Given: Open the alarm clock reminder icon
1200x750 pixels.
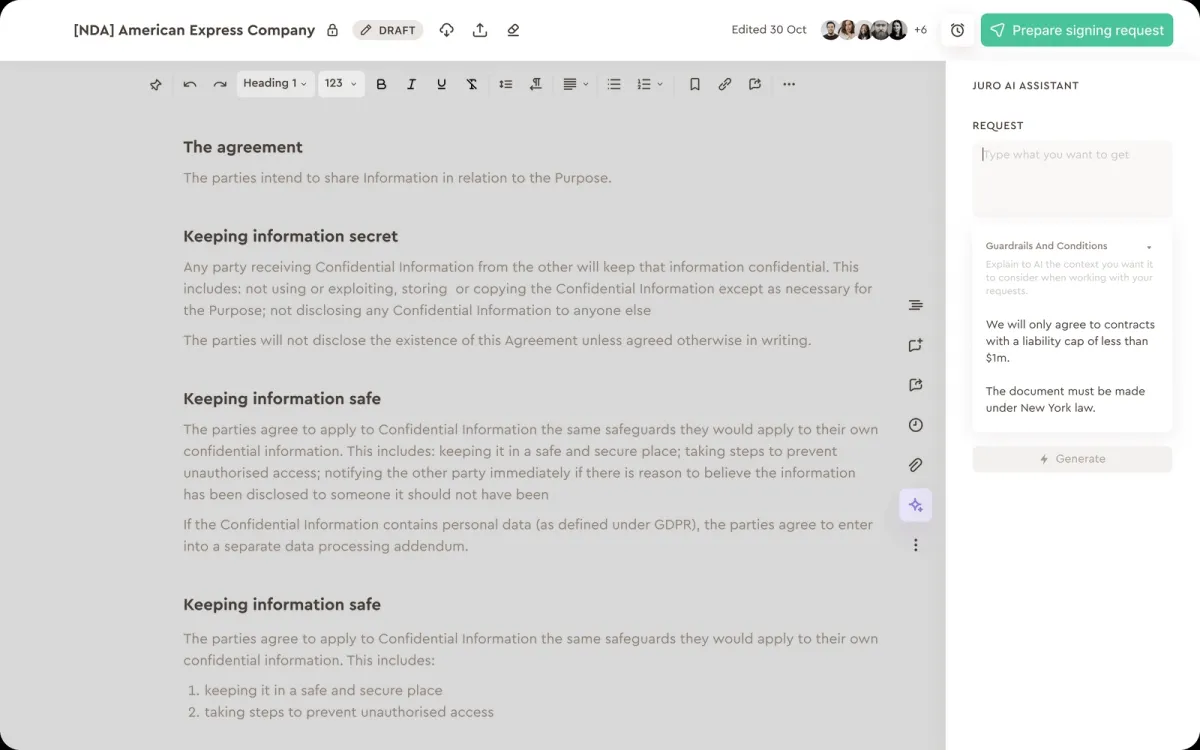Looking at the screenshot, I should pos(957,30).
